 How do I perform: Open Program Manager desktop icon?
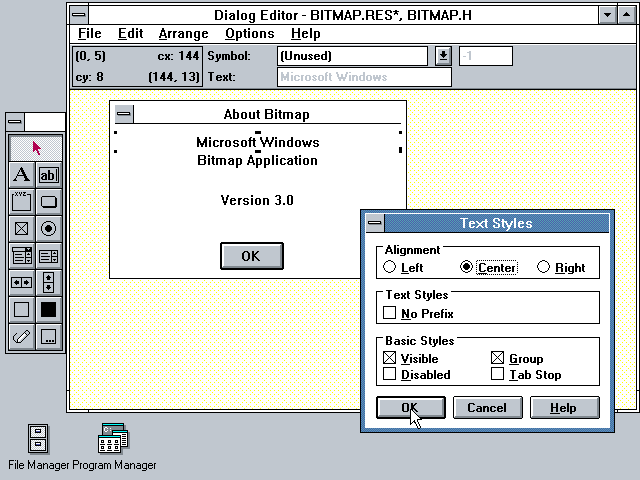point(113,446)
